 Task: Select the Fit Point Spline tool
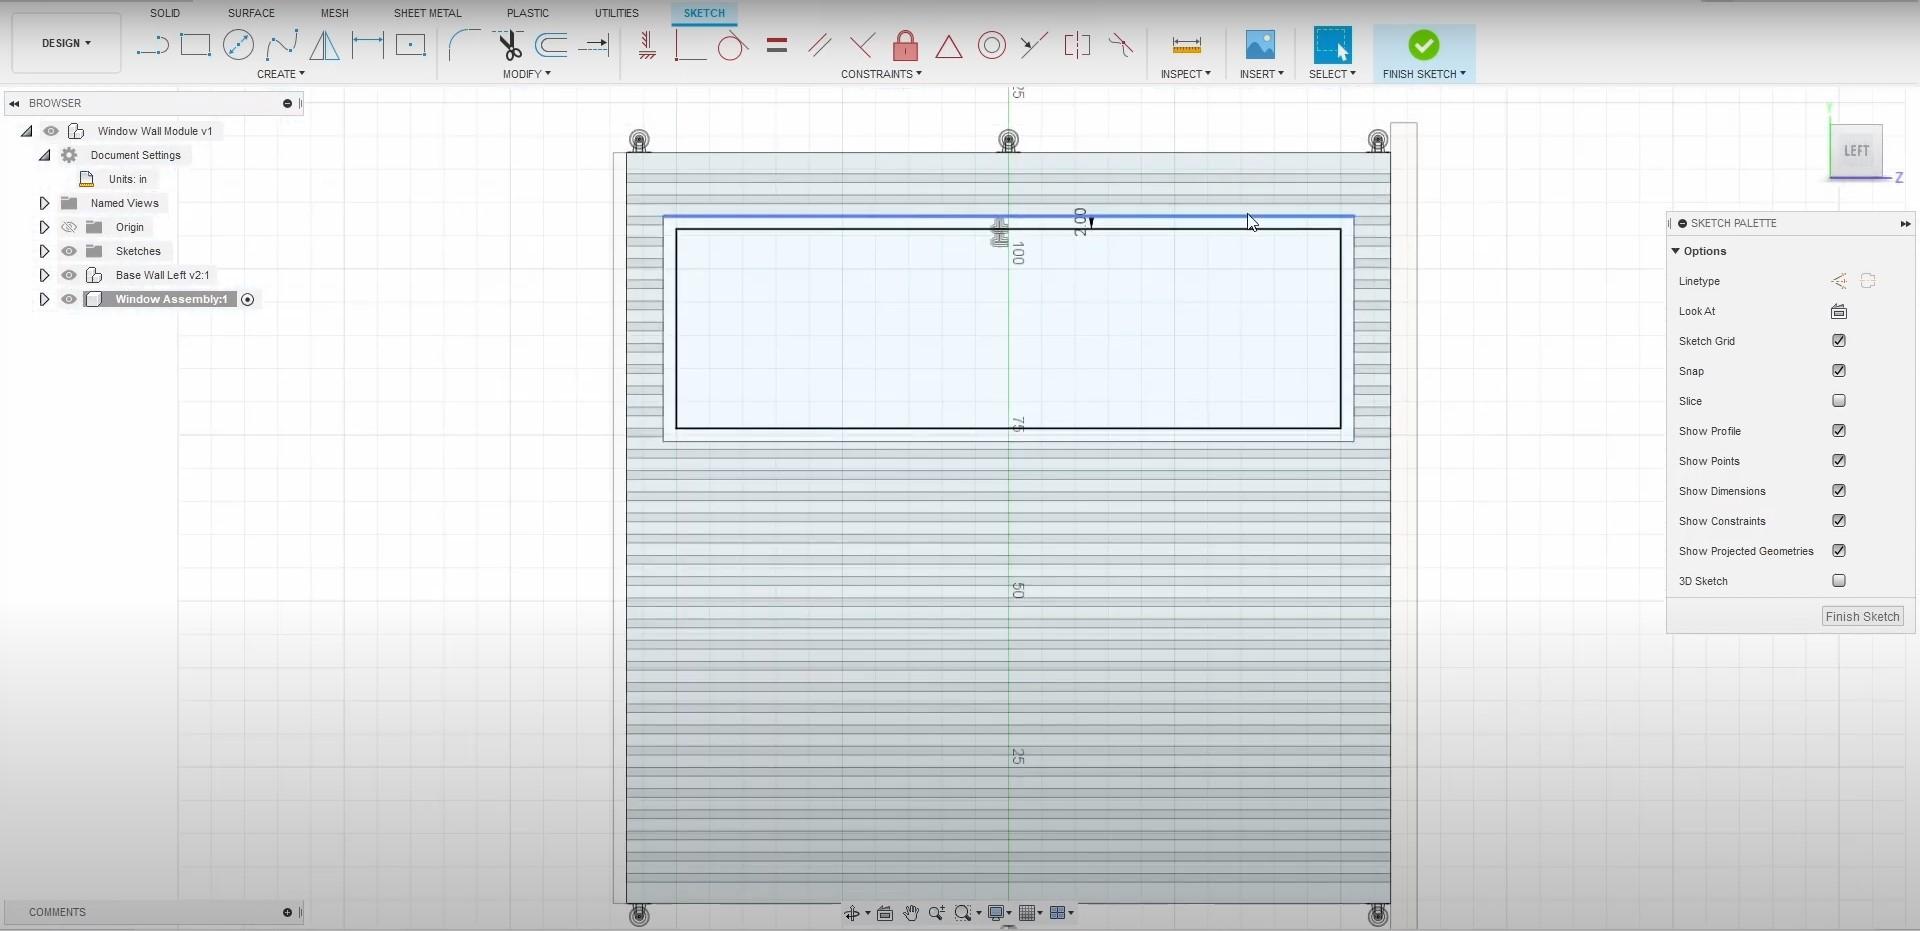pos(281,45)
